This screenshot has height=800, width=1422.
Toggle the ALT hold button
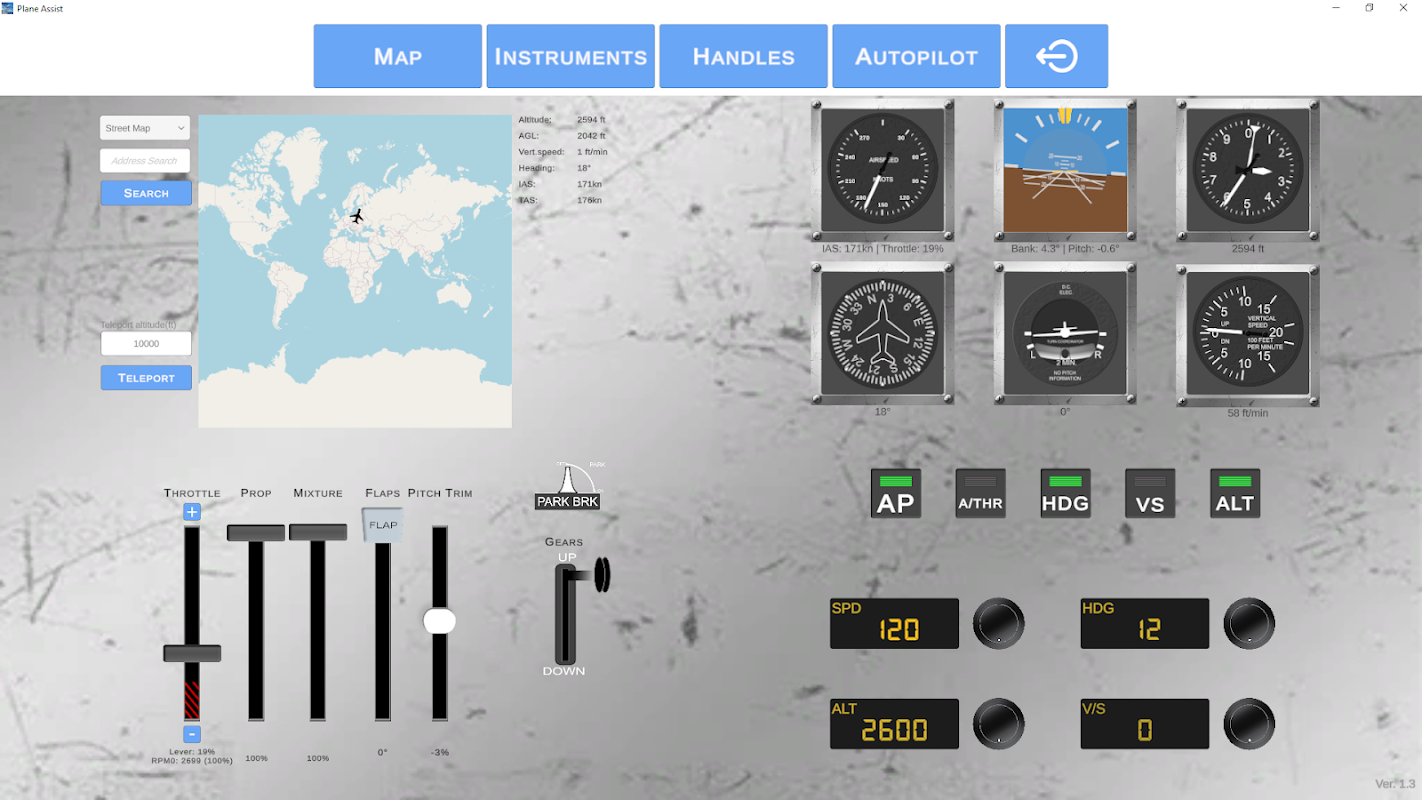(x=1235, y=493)
